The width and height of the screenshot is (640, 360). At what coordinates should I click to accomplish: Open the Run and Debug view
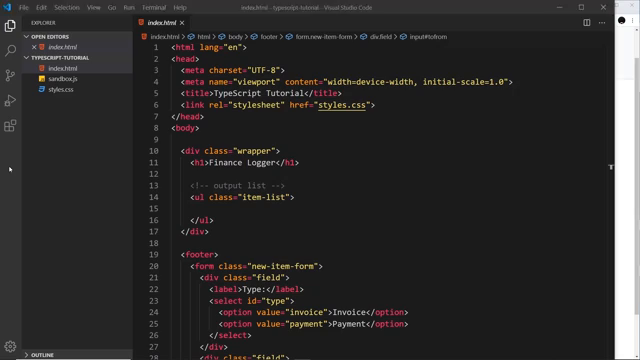coord(10,100)
